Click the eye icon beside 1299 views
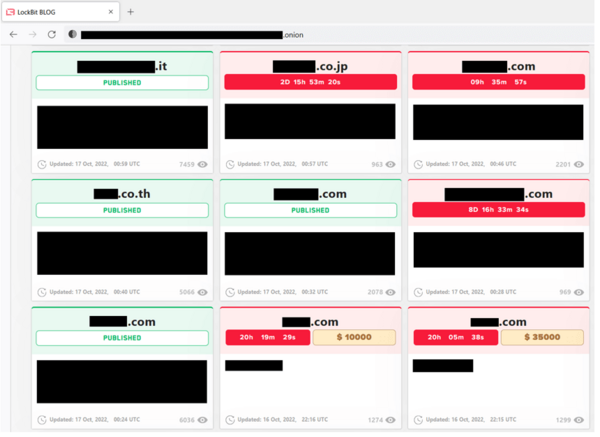The width and height of the screenshot is (600, 437). [579, 420]
